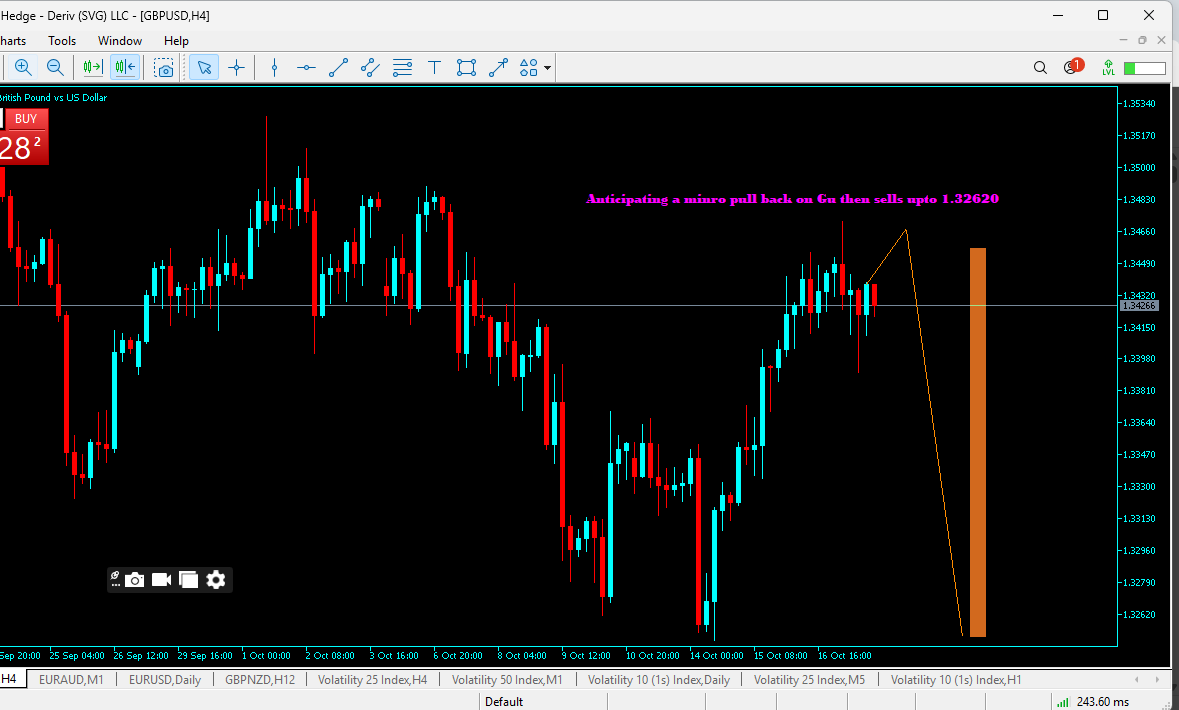The width and height of the screenshot is (1179, 710).
Task: Select the Fibonacci Retracement tool
Action: click(x=402, y=67)
